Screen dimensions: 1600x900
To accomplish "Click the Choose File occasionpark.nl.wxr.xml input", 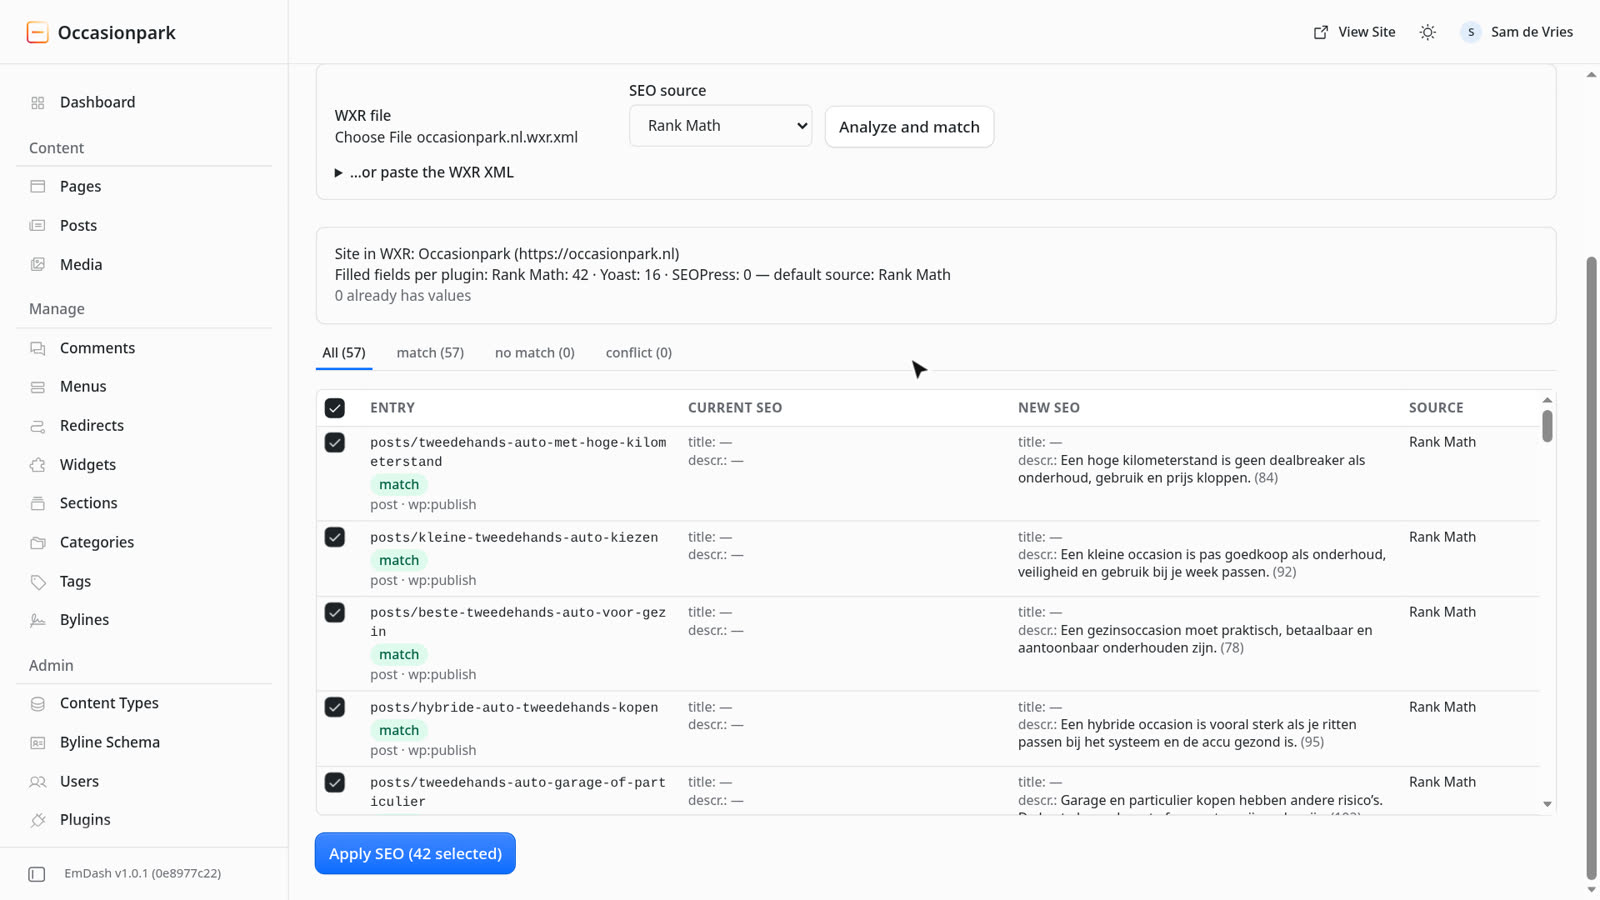I will point(456,138).
